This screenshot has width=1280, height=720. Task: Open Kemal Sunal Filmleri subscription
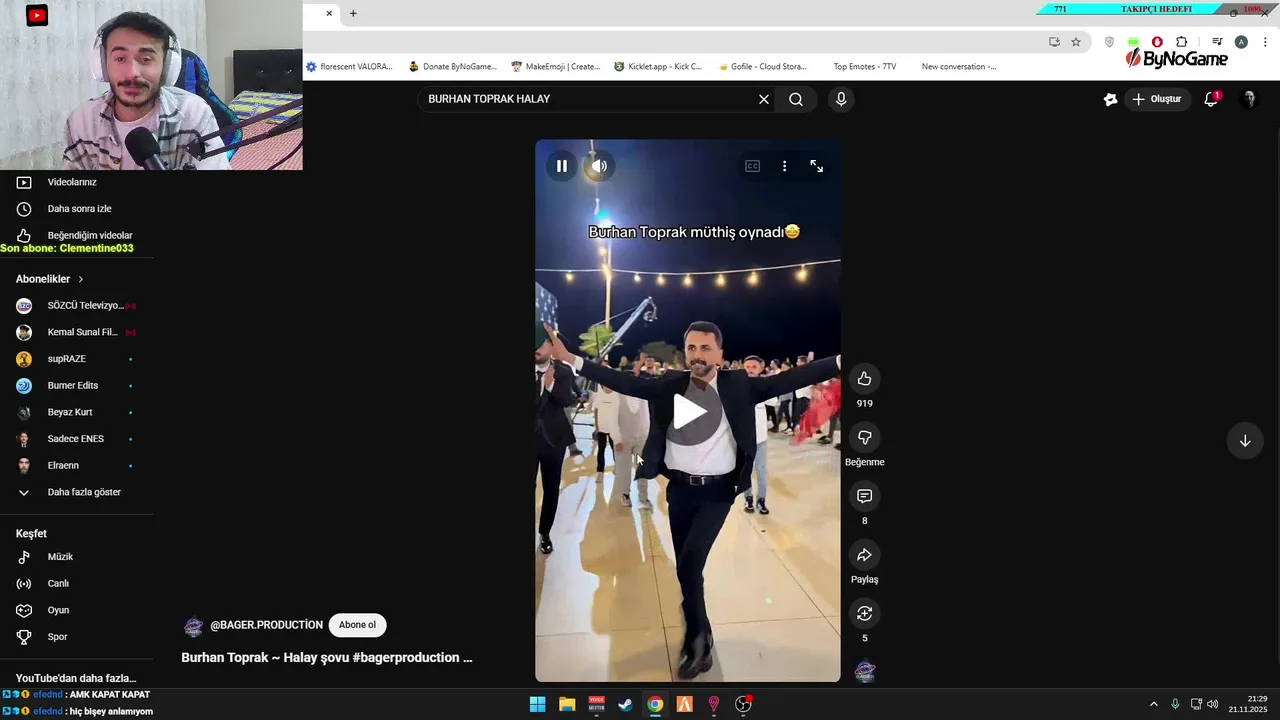[76, 332]
